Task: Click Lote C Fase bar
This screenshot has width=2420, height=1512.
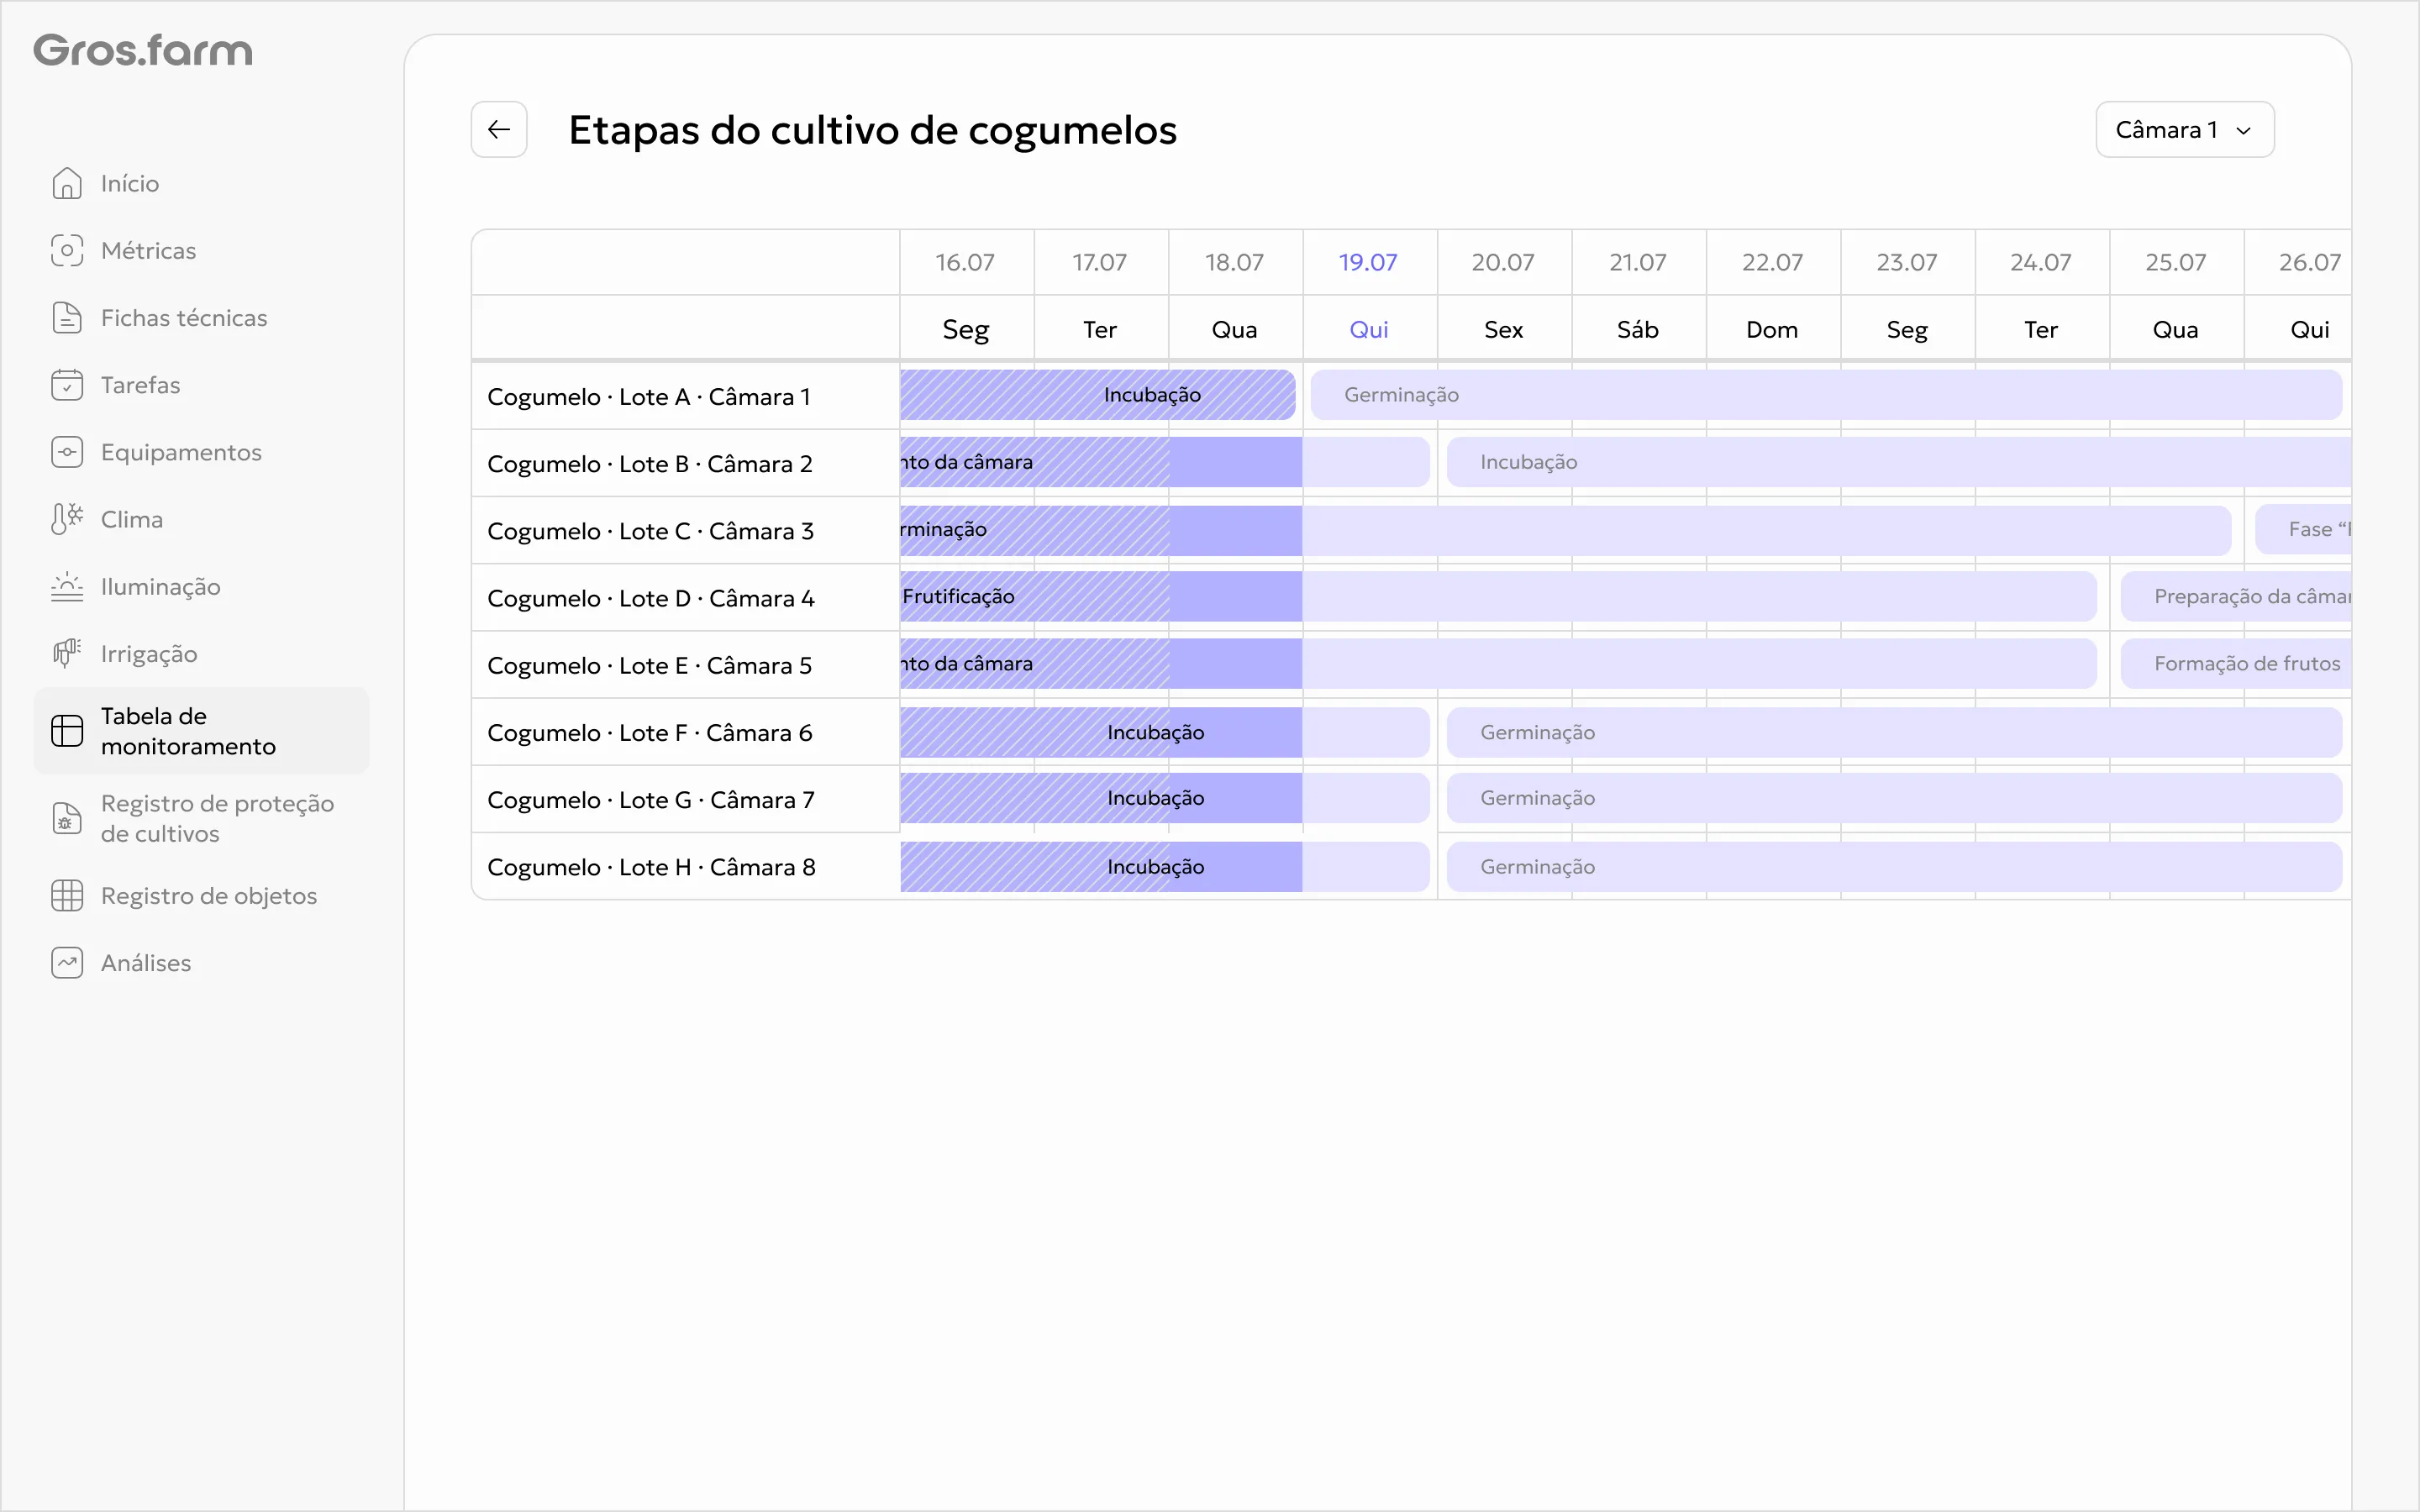Action: (x=2303, y=529)
